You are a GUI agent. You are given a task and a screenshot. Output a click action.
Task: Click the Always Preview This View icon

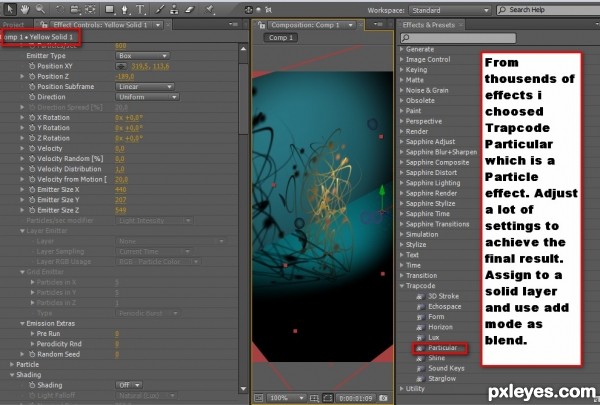[x=259, y=398]
